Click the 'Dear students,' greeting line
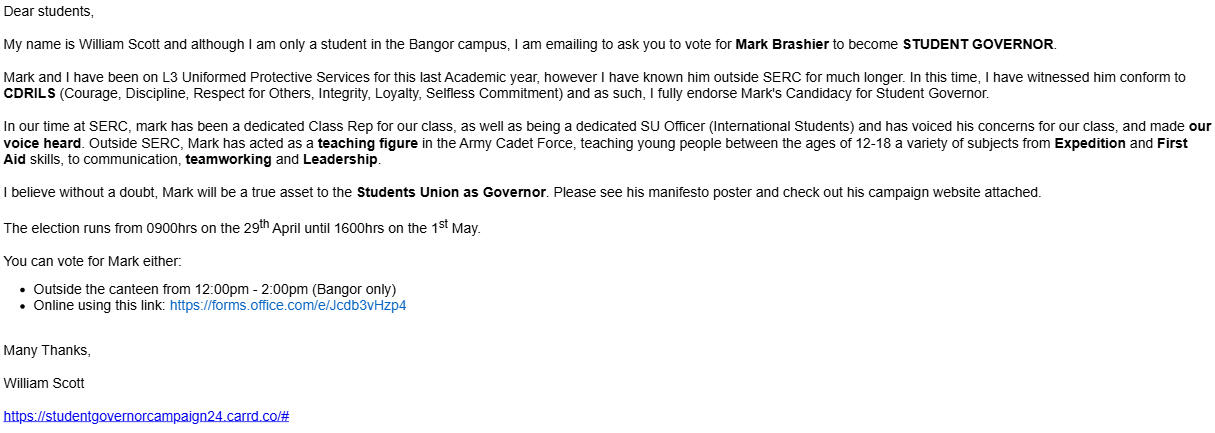 49,12
